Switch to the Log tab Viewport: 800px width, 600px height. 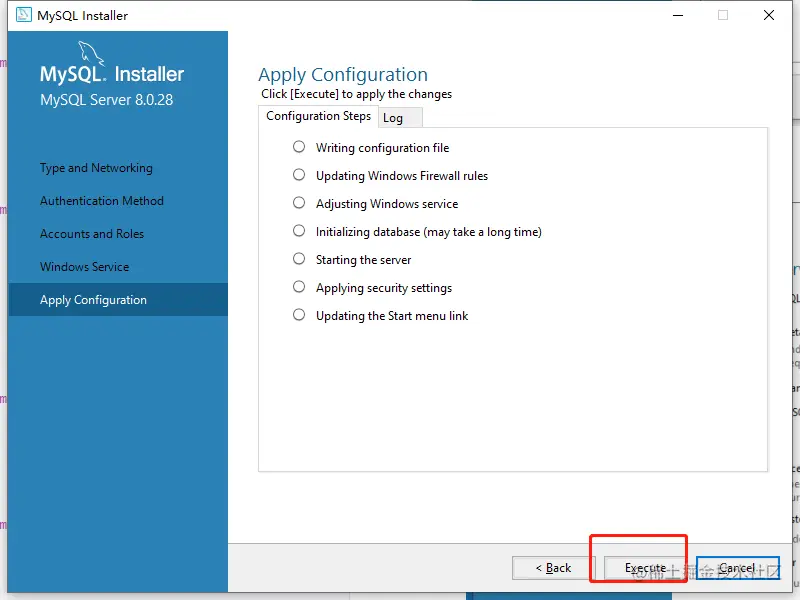pyautogui.click(x=400, y=118)
